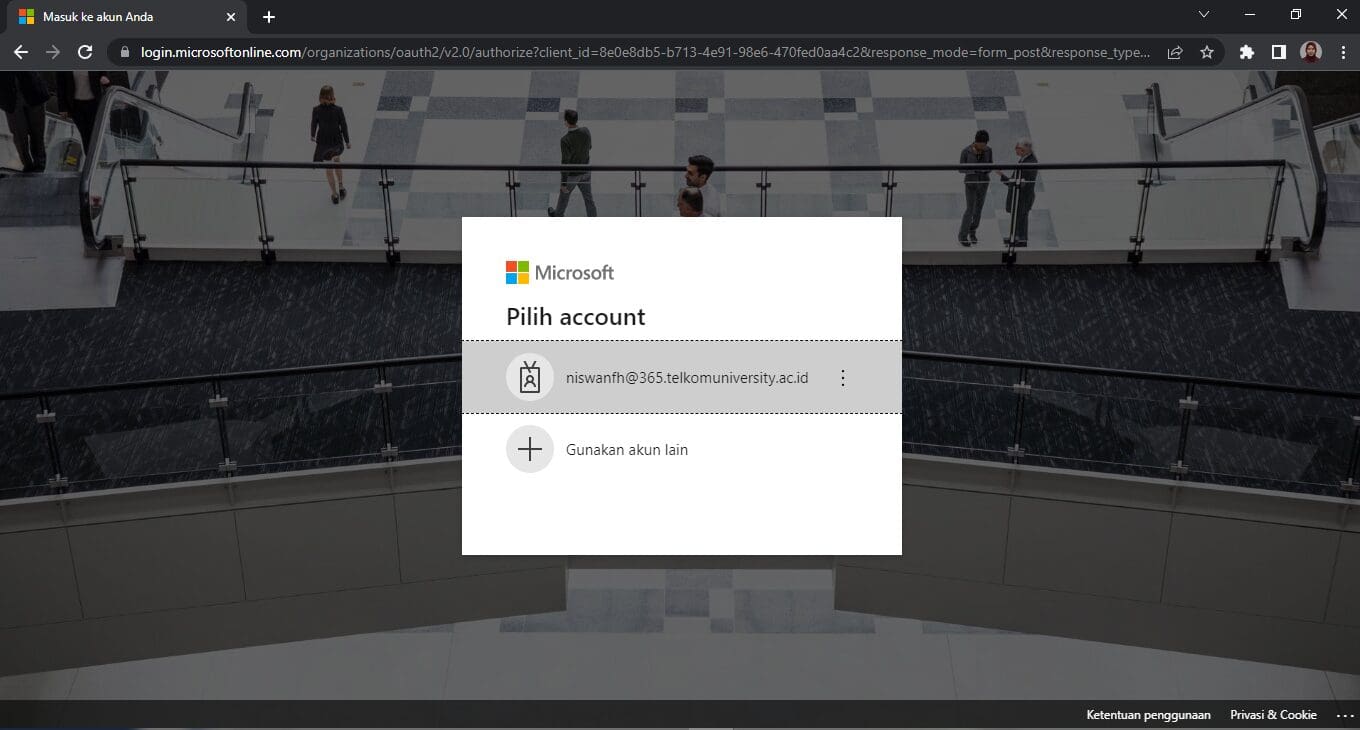The image size is (1360, 730).
Task: Minimize the Chrome window
Action: [x=1250, y=15]
